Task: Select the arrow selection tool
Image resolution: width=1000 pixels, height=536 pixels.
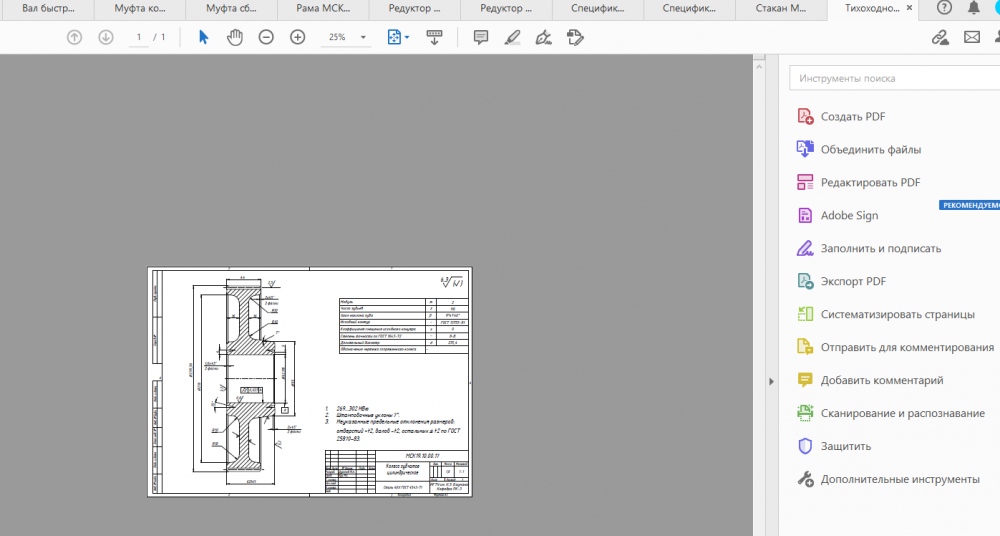Action: click(x=203, y=37)
